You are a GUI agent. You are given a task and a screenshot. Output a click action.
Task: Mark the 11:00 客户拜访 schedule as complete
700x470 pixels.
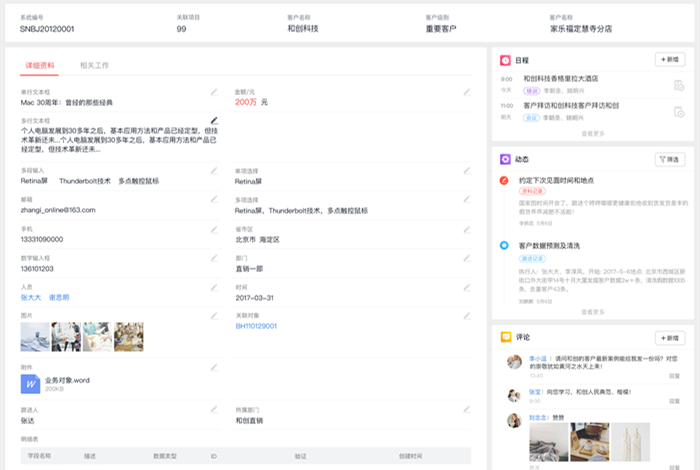click(678, 111)
